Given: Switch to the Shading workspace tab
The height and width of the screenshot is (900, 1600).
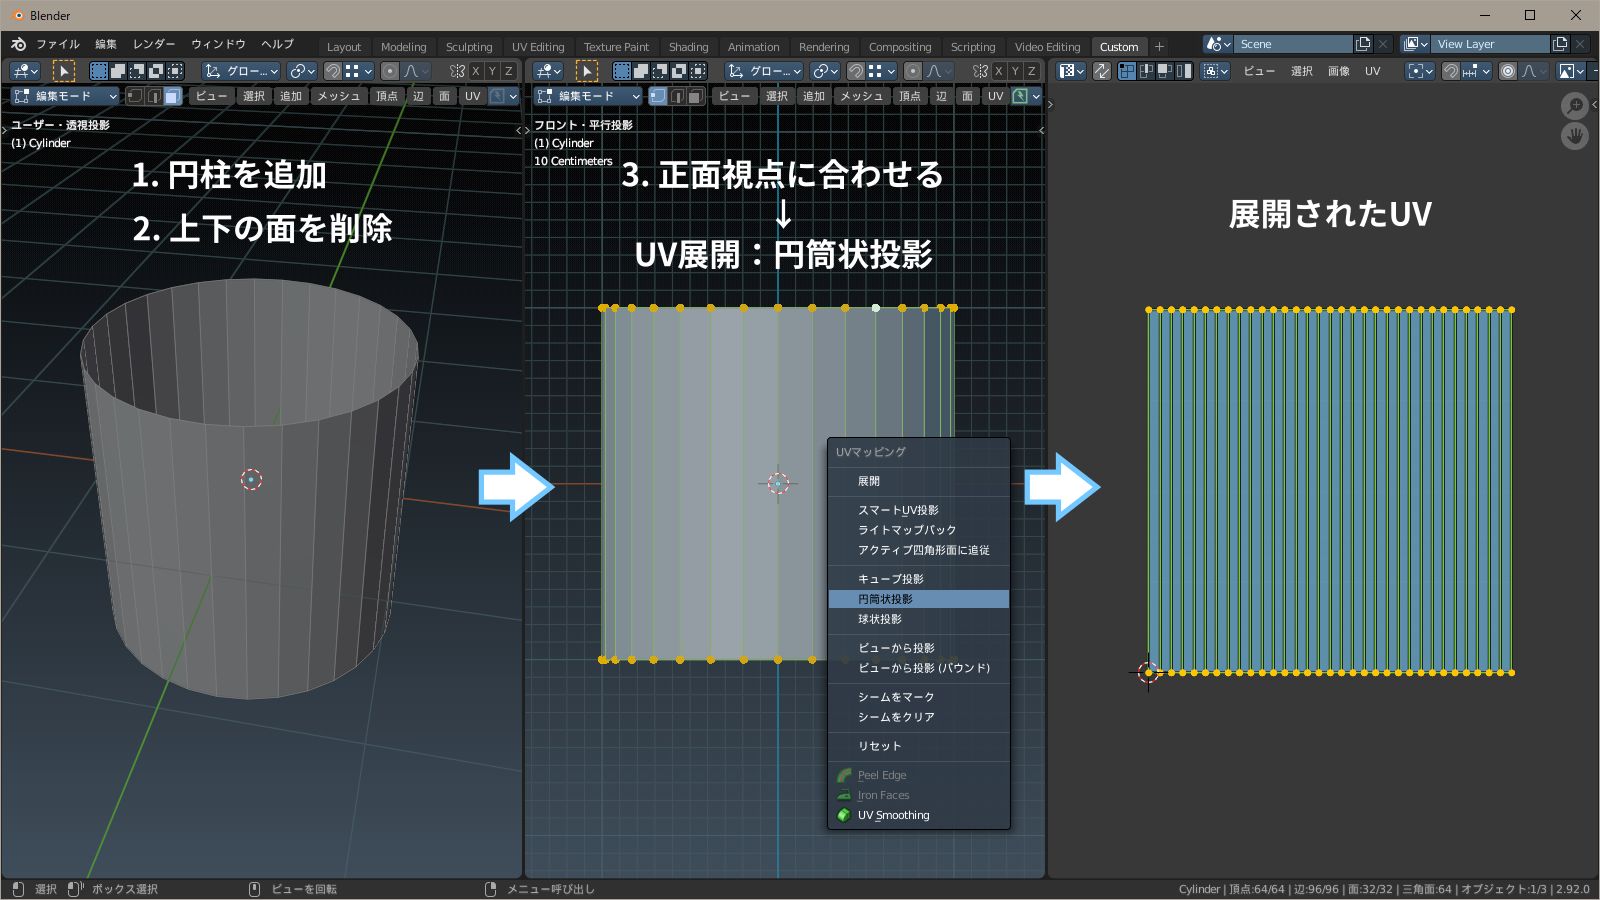Looking at the screenshot, I should (689, 46).
